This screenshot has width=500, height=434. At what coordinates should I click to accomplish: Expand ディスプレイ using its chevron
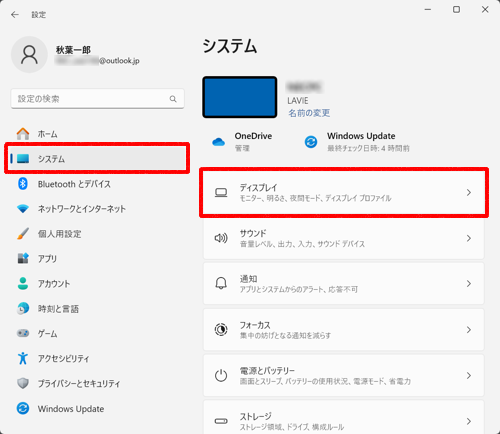point(469,193)
